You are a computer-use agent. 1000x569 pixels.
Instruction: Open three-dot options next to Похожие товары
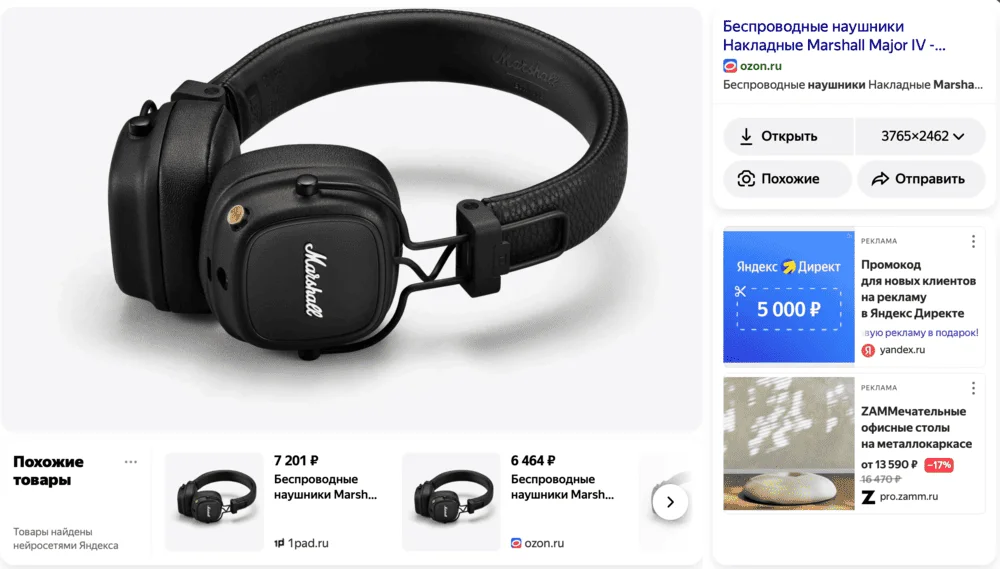pos(131,462)
